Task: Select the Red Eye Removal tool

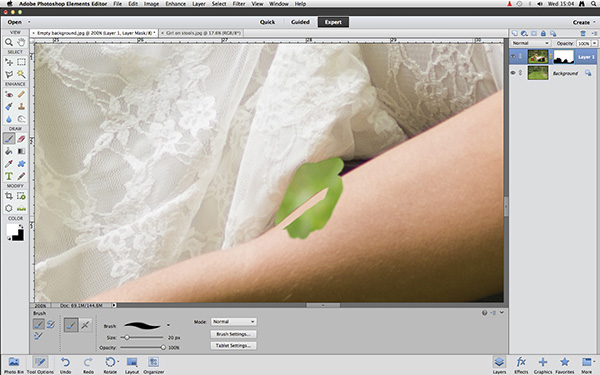Action: point(9,94)
